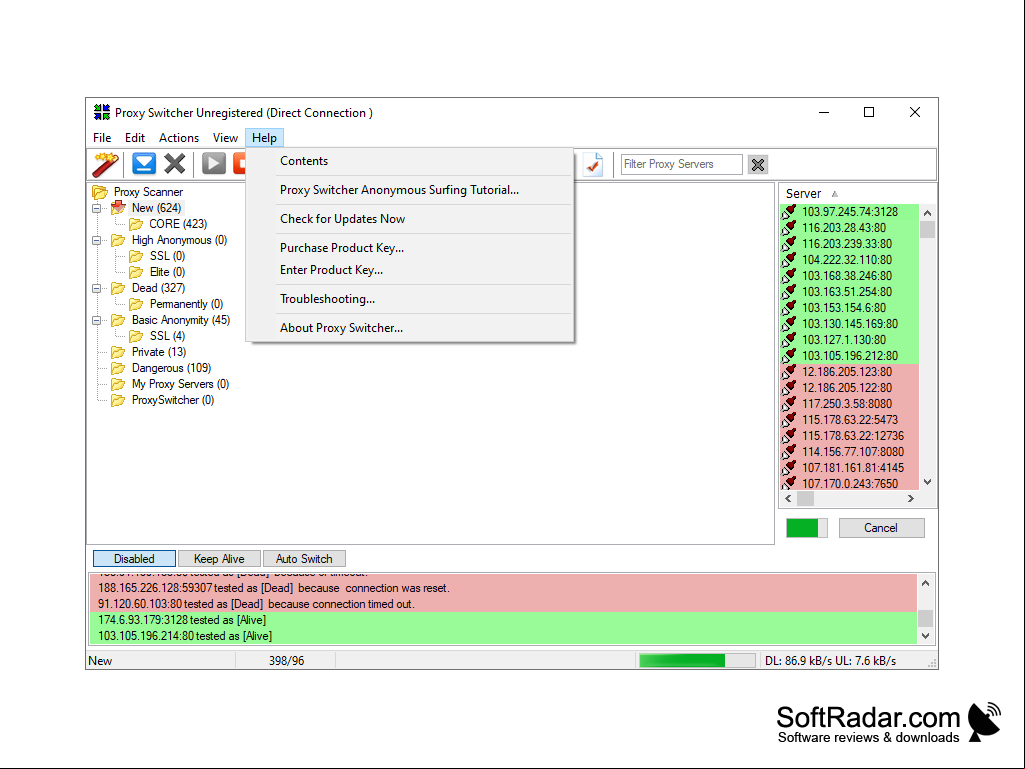Focus the Filter Proxy Servers input field
Image resolution: width=1025 pixels, height=769 pixels.
pyautogui.click(x=682, y=164)
